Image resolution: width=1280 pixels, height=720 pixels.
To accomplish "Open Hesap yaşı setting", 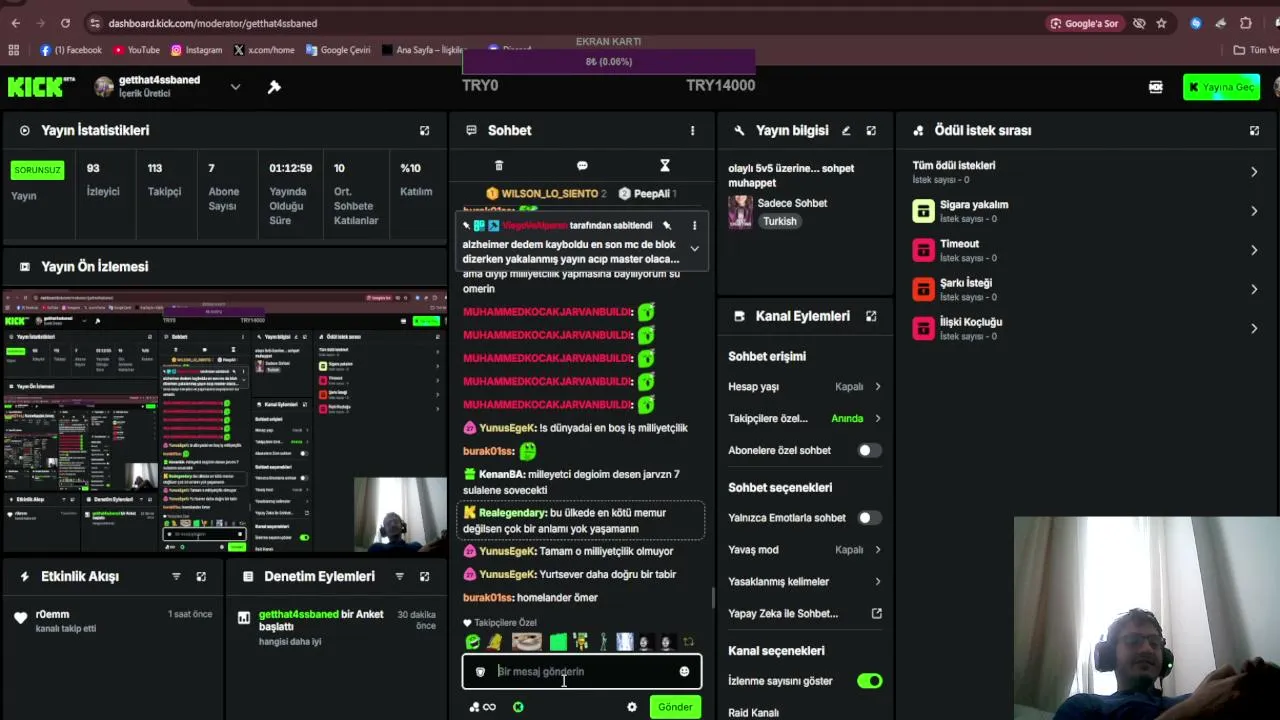I will 804,387.
